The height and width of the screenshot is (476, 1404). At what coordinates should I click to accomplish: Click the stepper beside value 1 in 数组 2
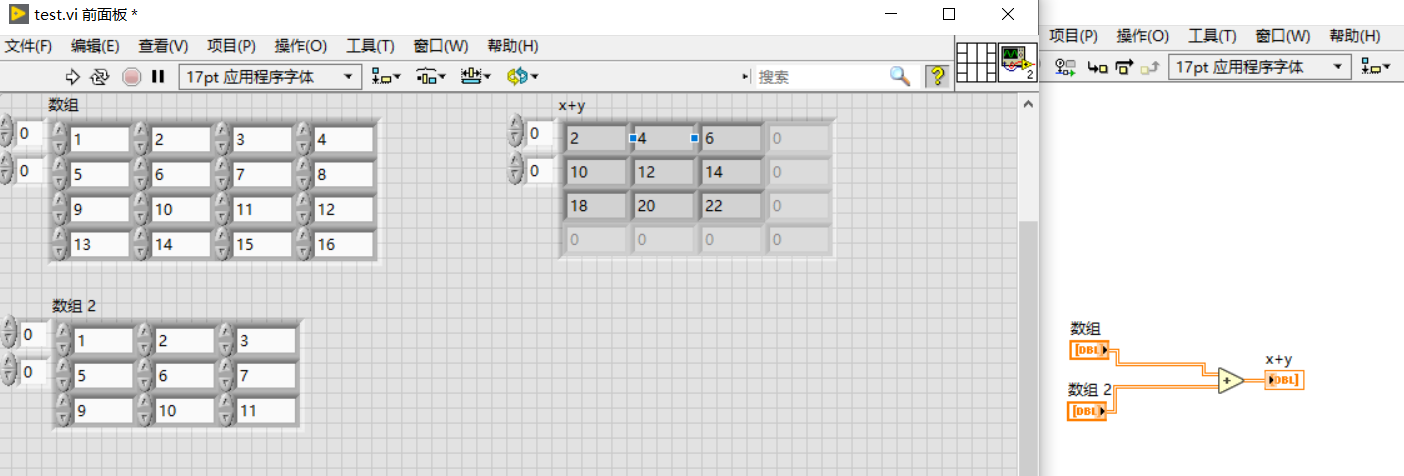click(62, 341)
